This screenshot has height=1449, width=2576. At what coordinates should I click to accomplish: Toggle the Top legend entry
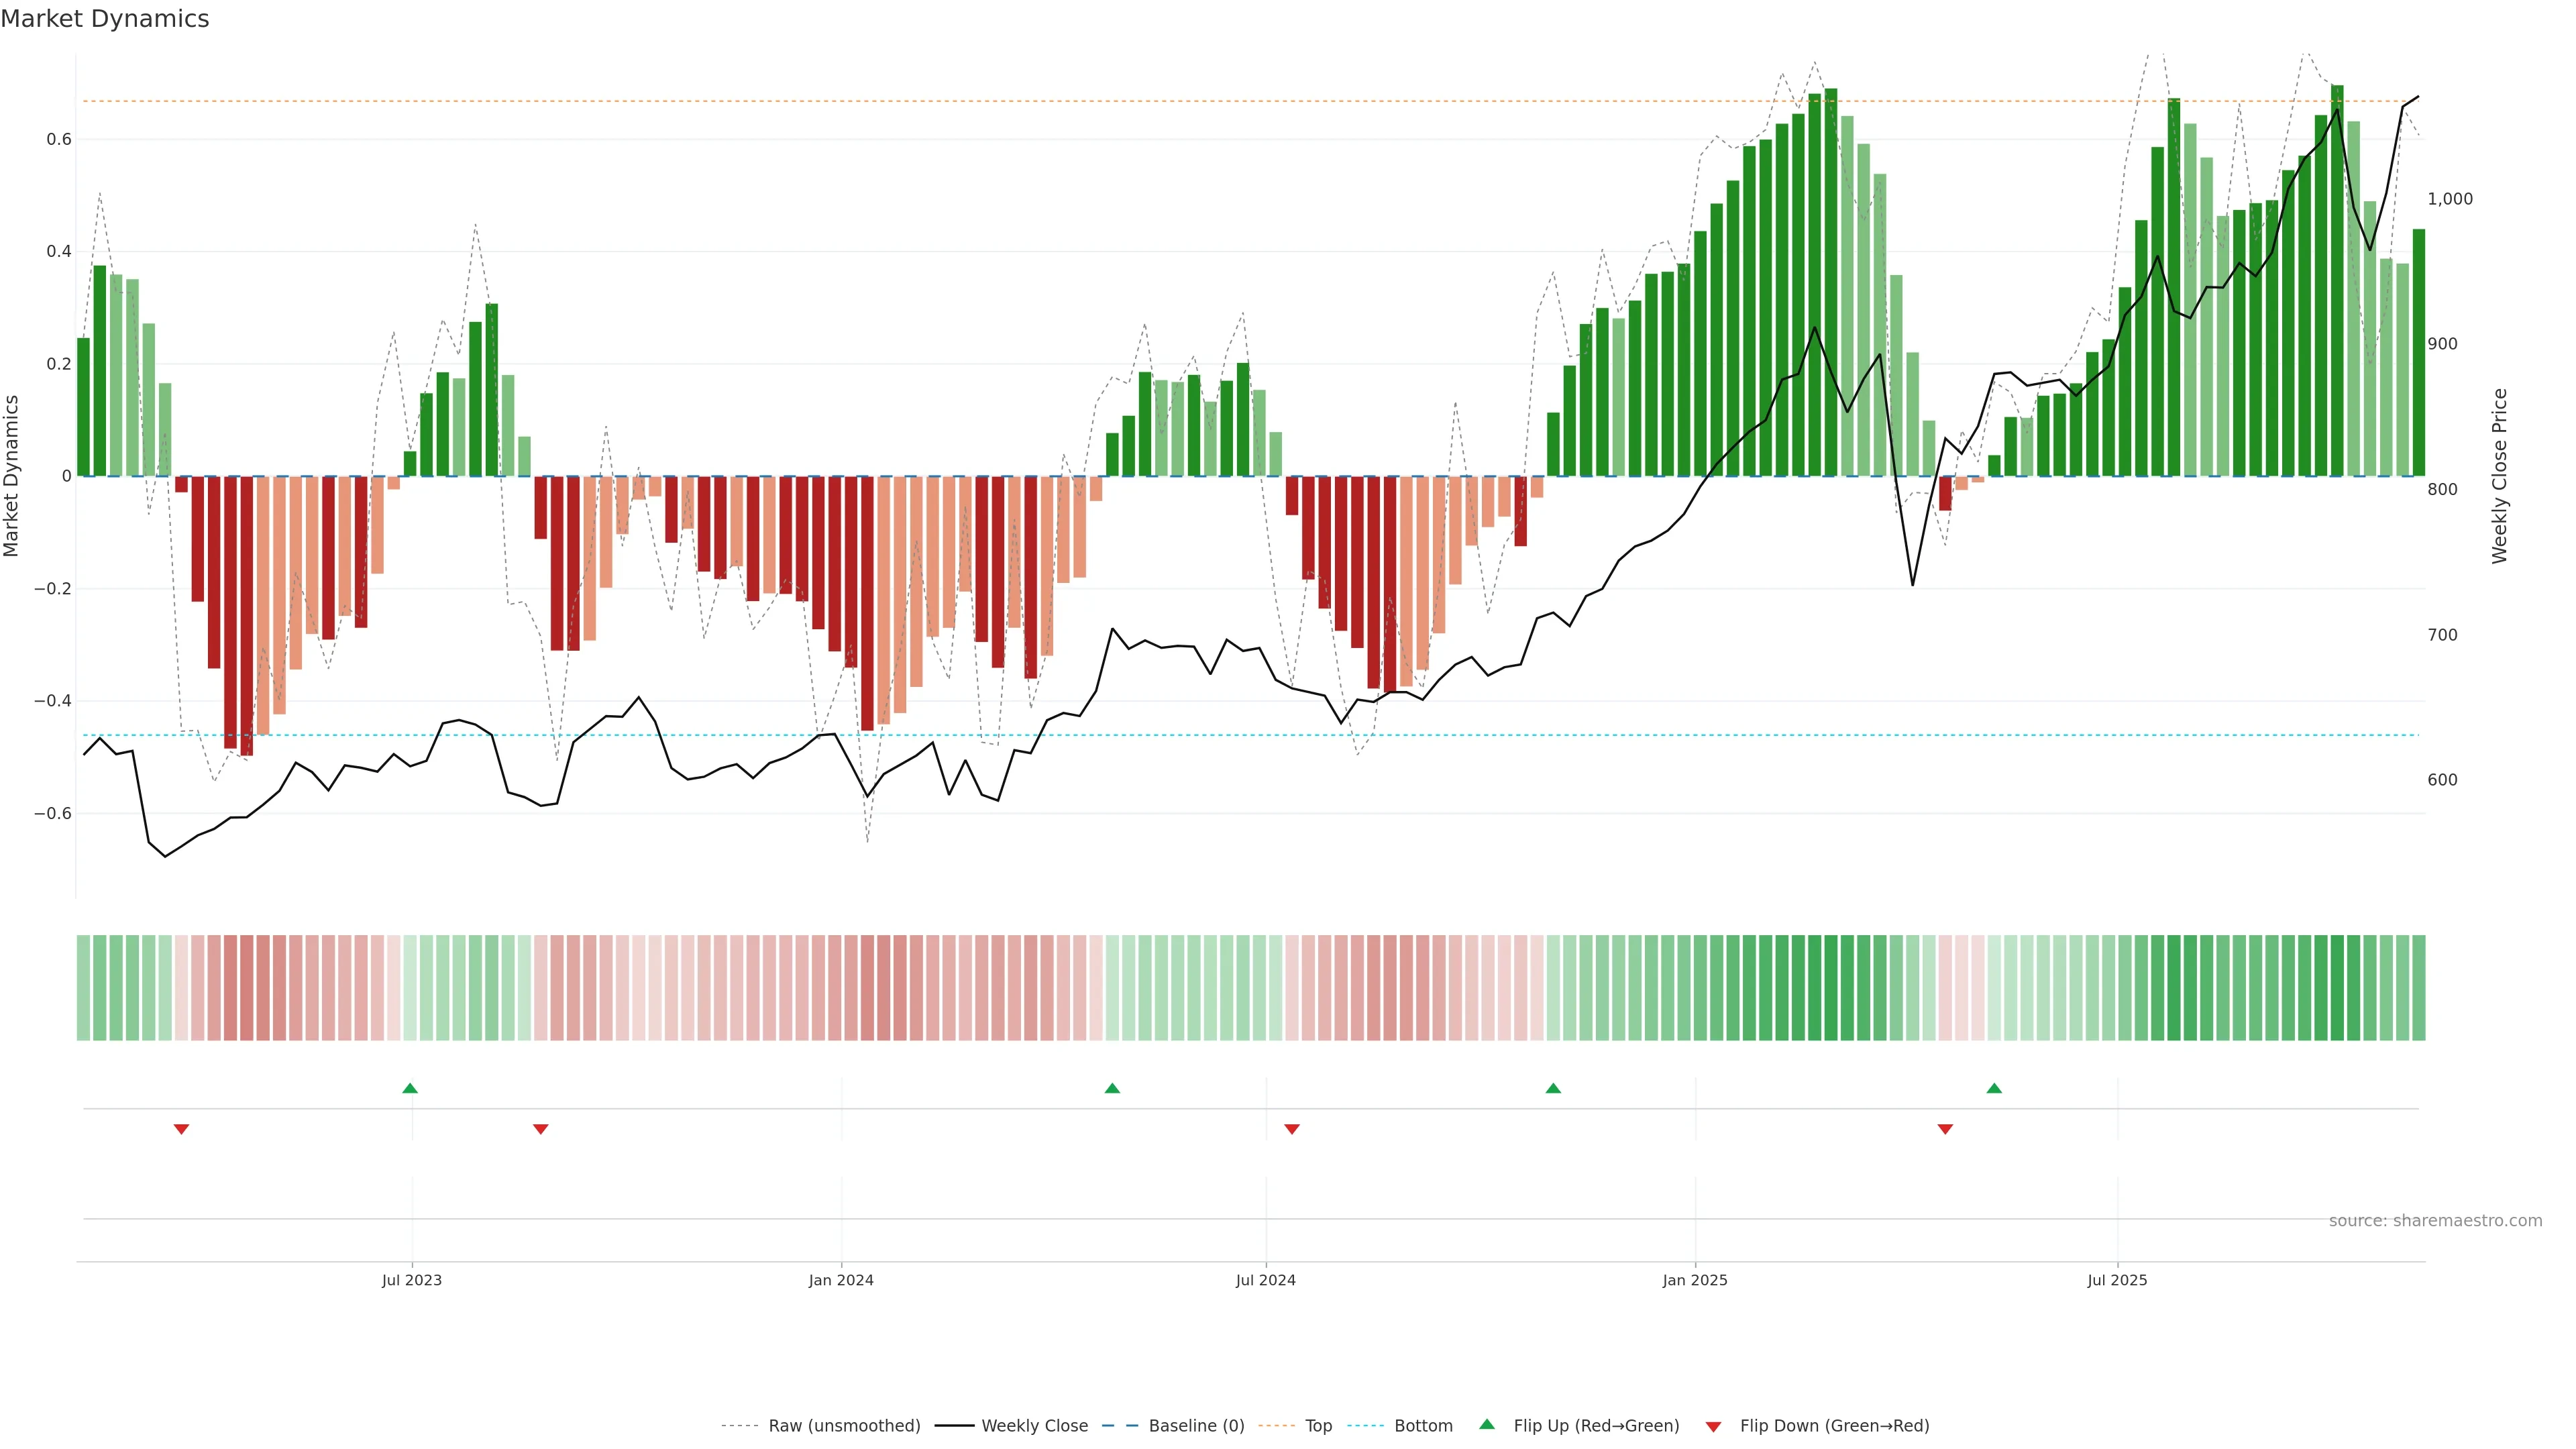[x=1318, y=1426]
